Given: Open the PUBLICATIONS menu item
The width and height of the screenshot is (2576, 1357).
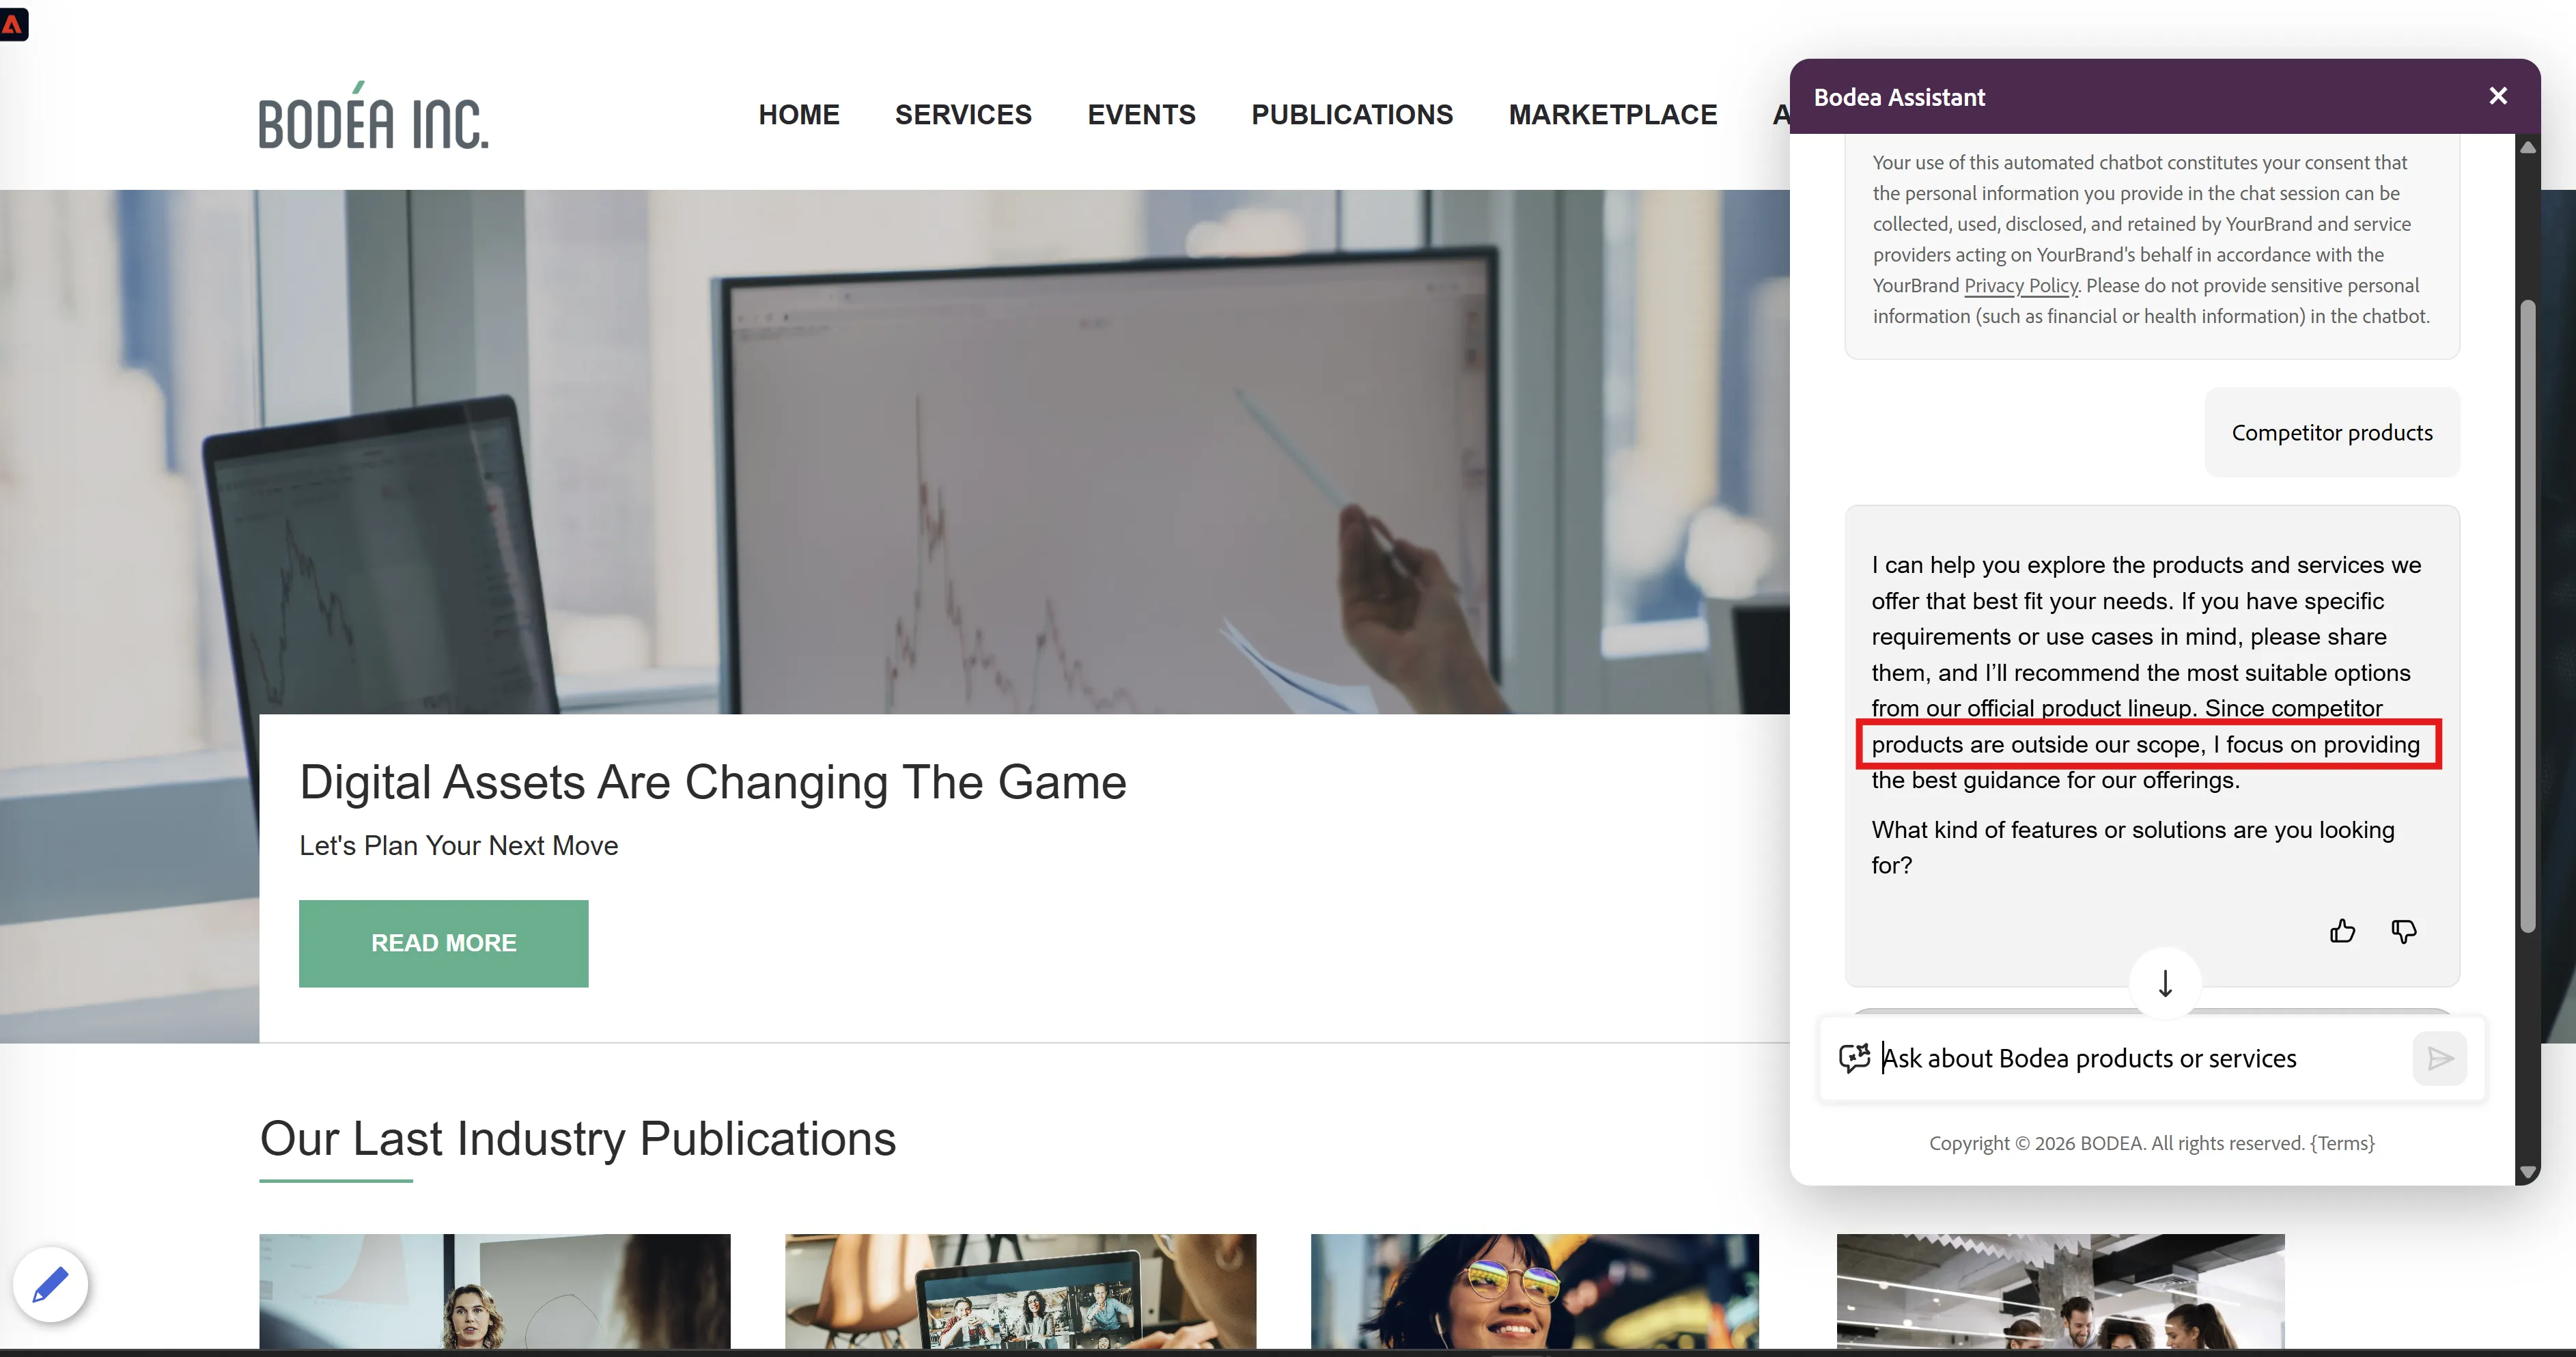Looking at the screenshot, I should tap(1352, 114).
